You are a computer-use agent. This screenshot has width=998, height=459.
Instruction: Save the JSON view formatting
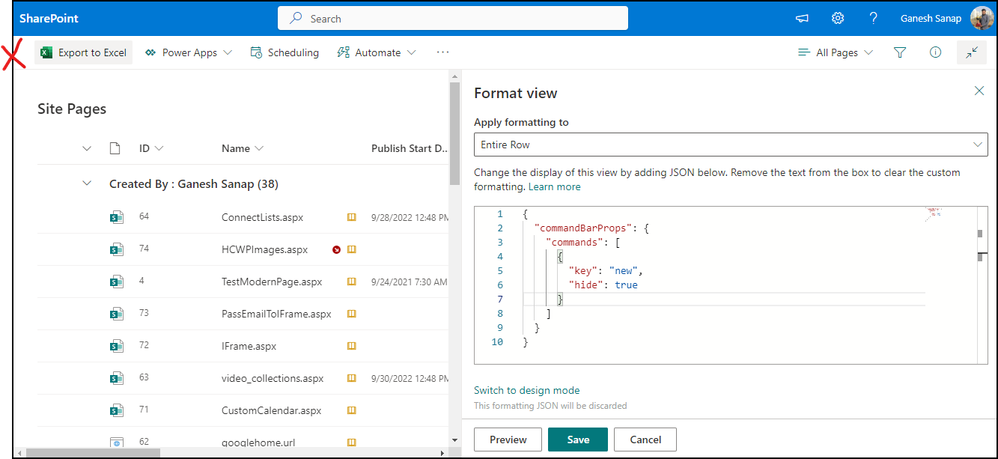pyautogui.click(x=577, y=439)
